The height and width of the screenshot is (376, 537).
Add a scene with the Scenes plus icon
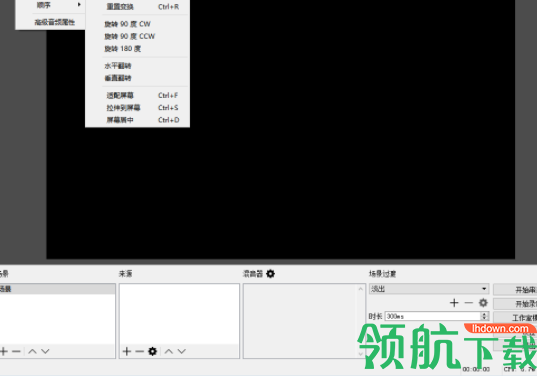click(x=4, y=351)
